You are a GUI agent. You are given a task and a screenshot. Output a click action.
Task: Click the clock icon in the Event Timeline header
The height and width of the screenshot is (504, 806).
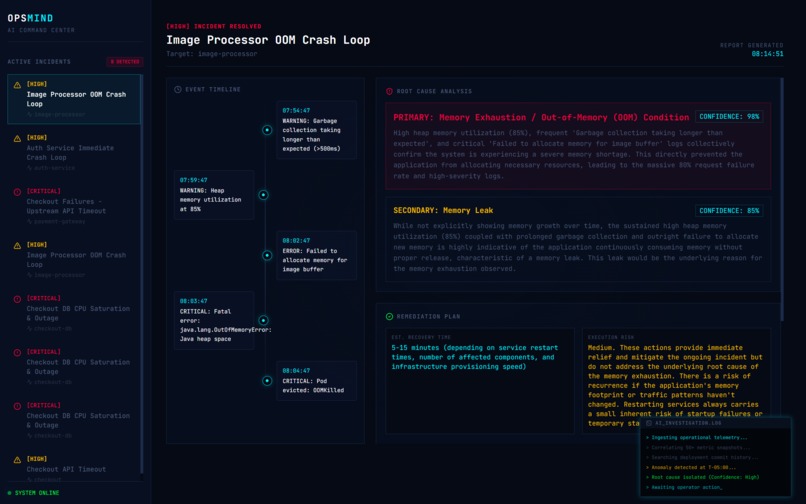pos(178,89)
